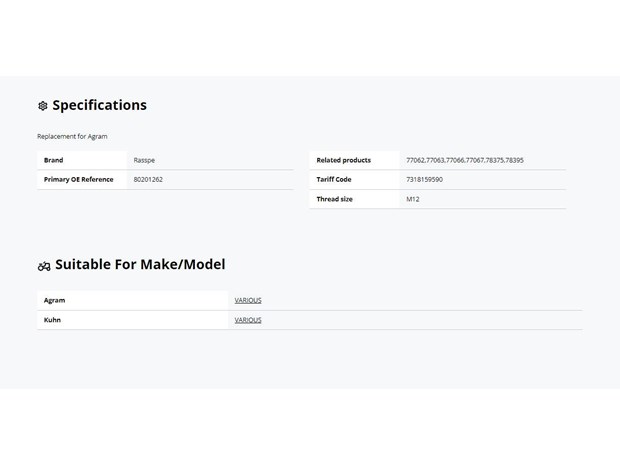The height and width of the screenshot is (465, 620).
Task: Open the VARIOUS link for Kuhn
Action: click(248, 320)
